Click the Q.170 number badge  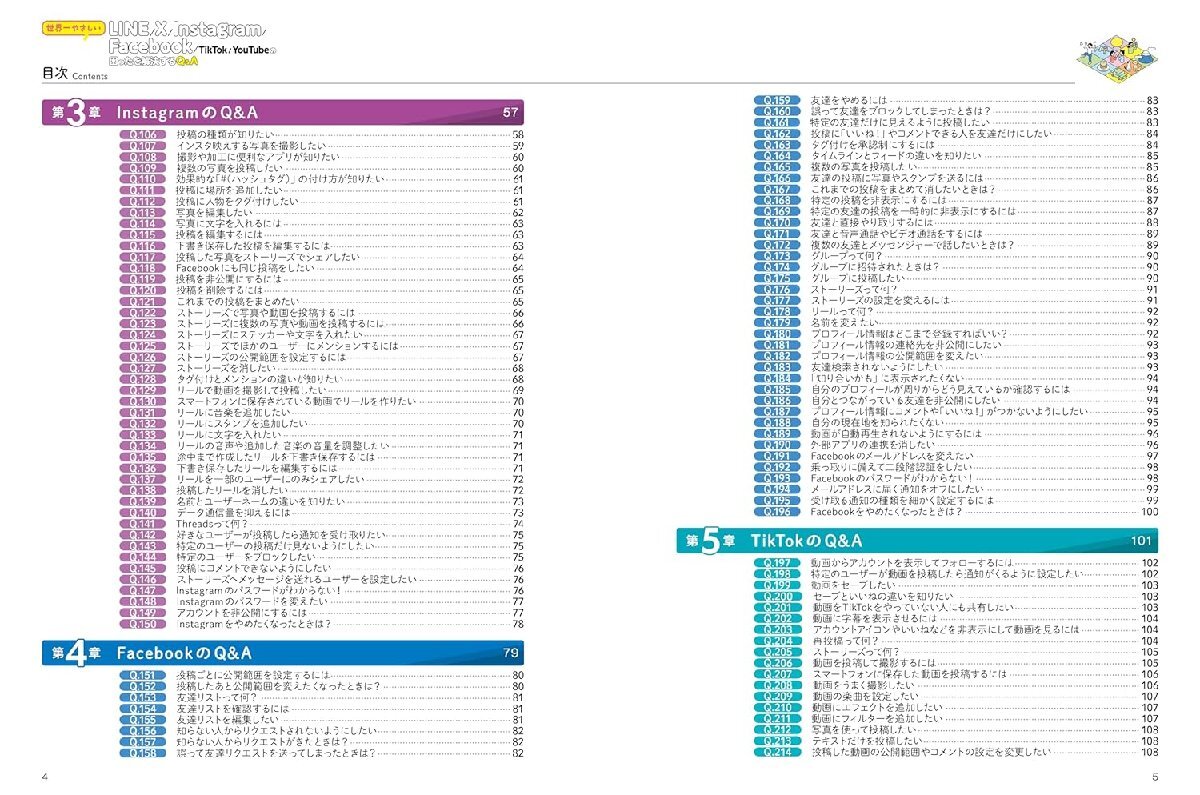click(776, 223)
